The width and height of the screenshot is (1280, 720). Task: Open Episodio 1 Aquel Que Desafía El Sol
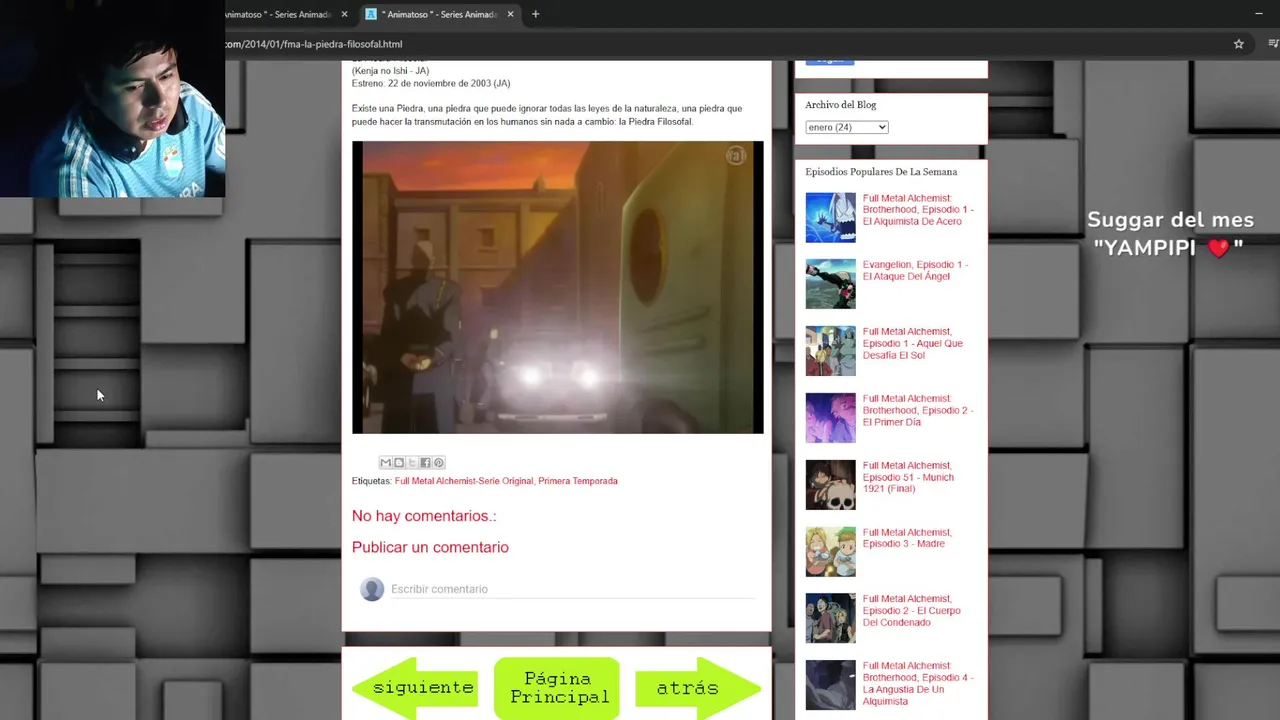pyautogui.click(x=913, y=343)
